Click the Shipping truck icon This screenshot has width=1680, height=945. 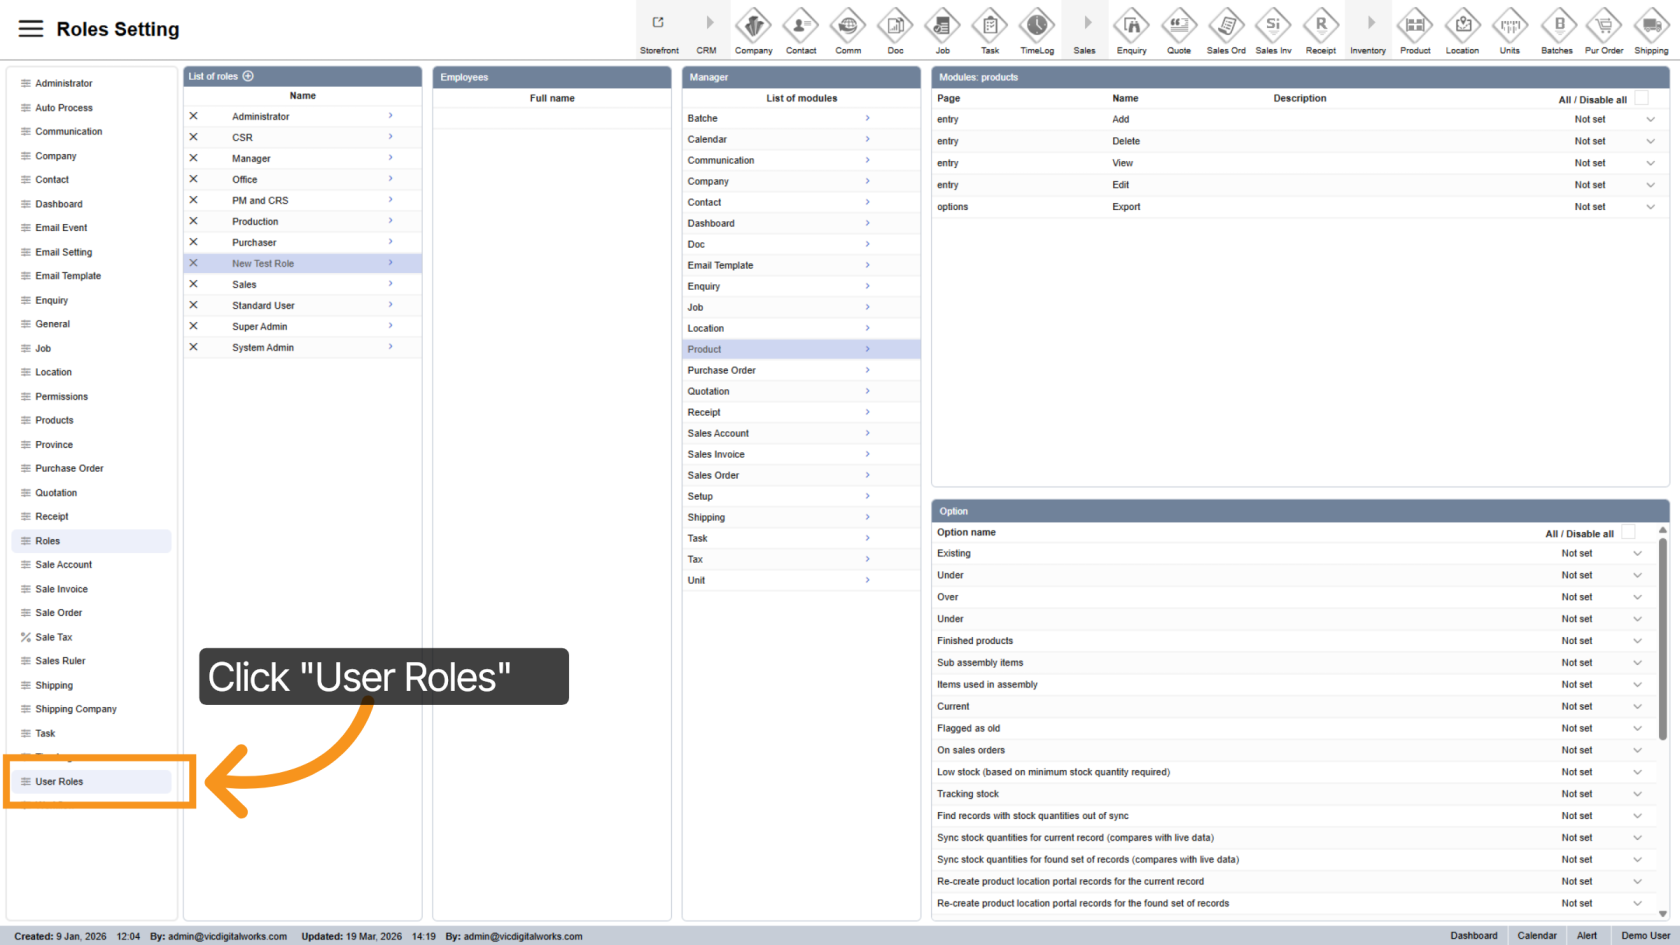[1651, 25]
